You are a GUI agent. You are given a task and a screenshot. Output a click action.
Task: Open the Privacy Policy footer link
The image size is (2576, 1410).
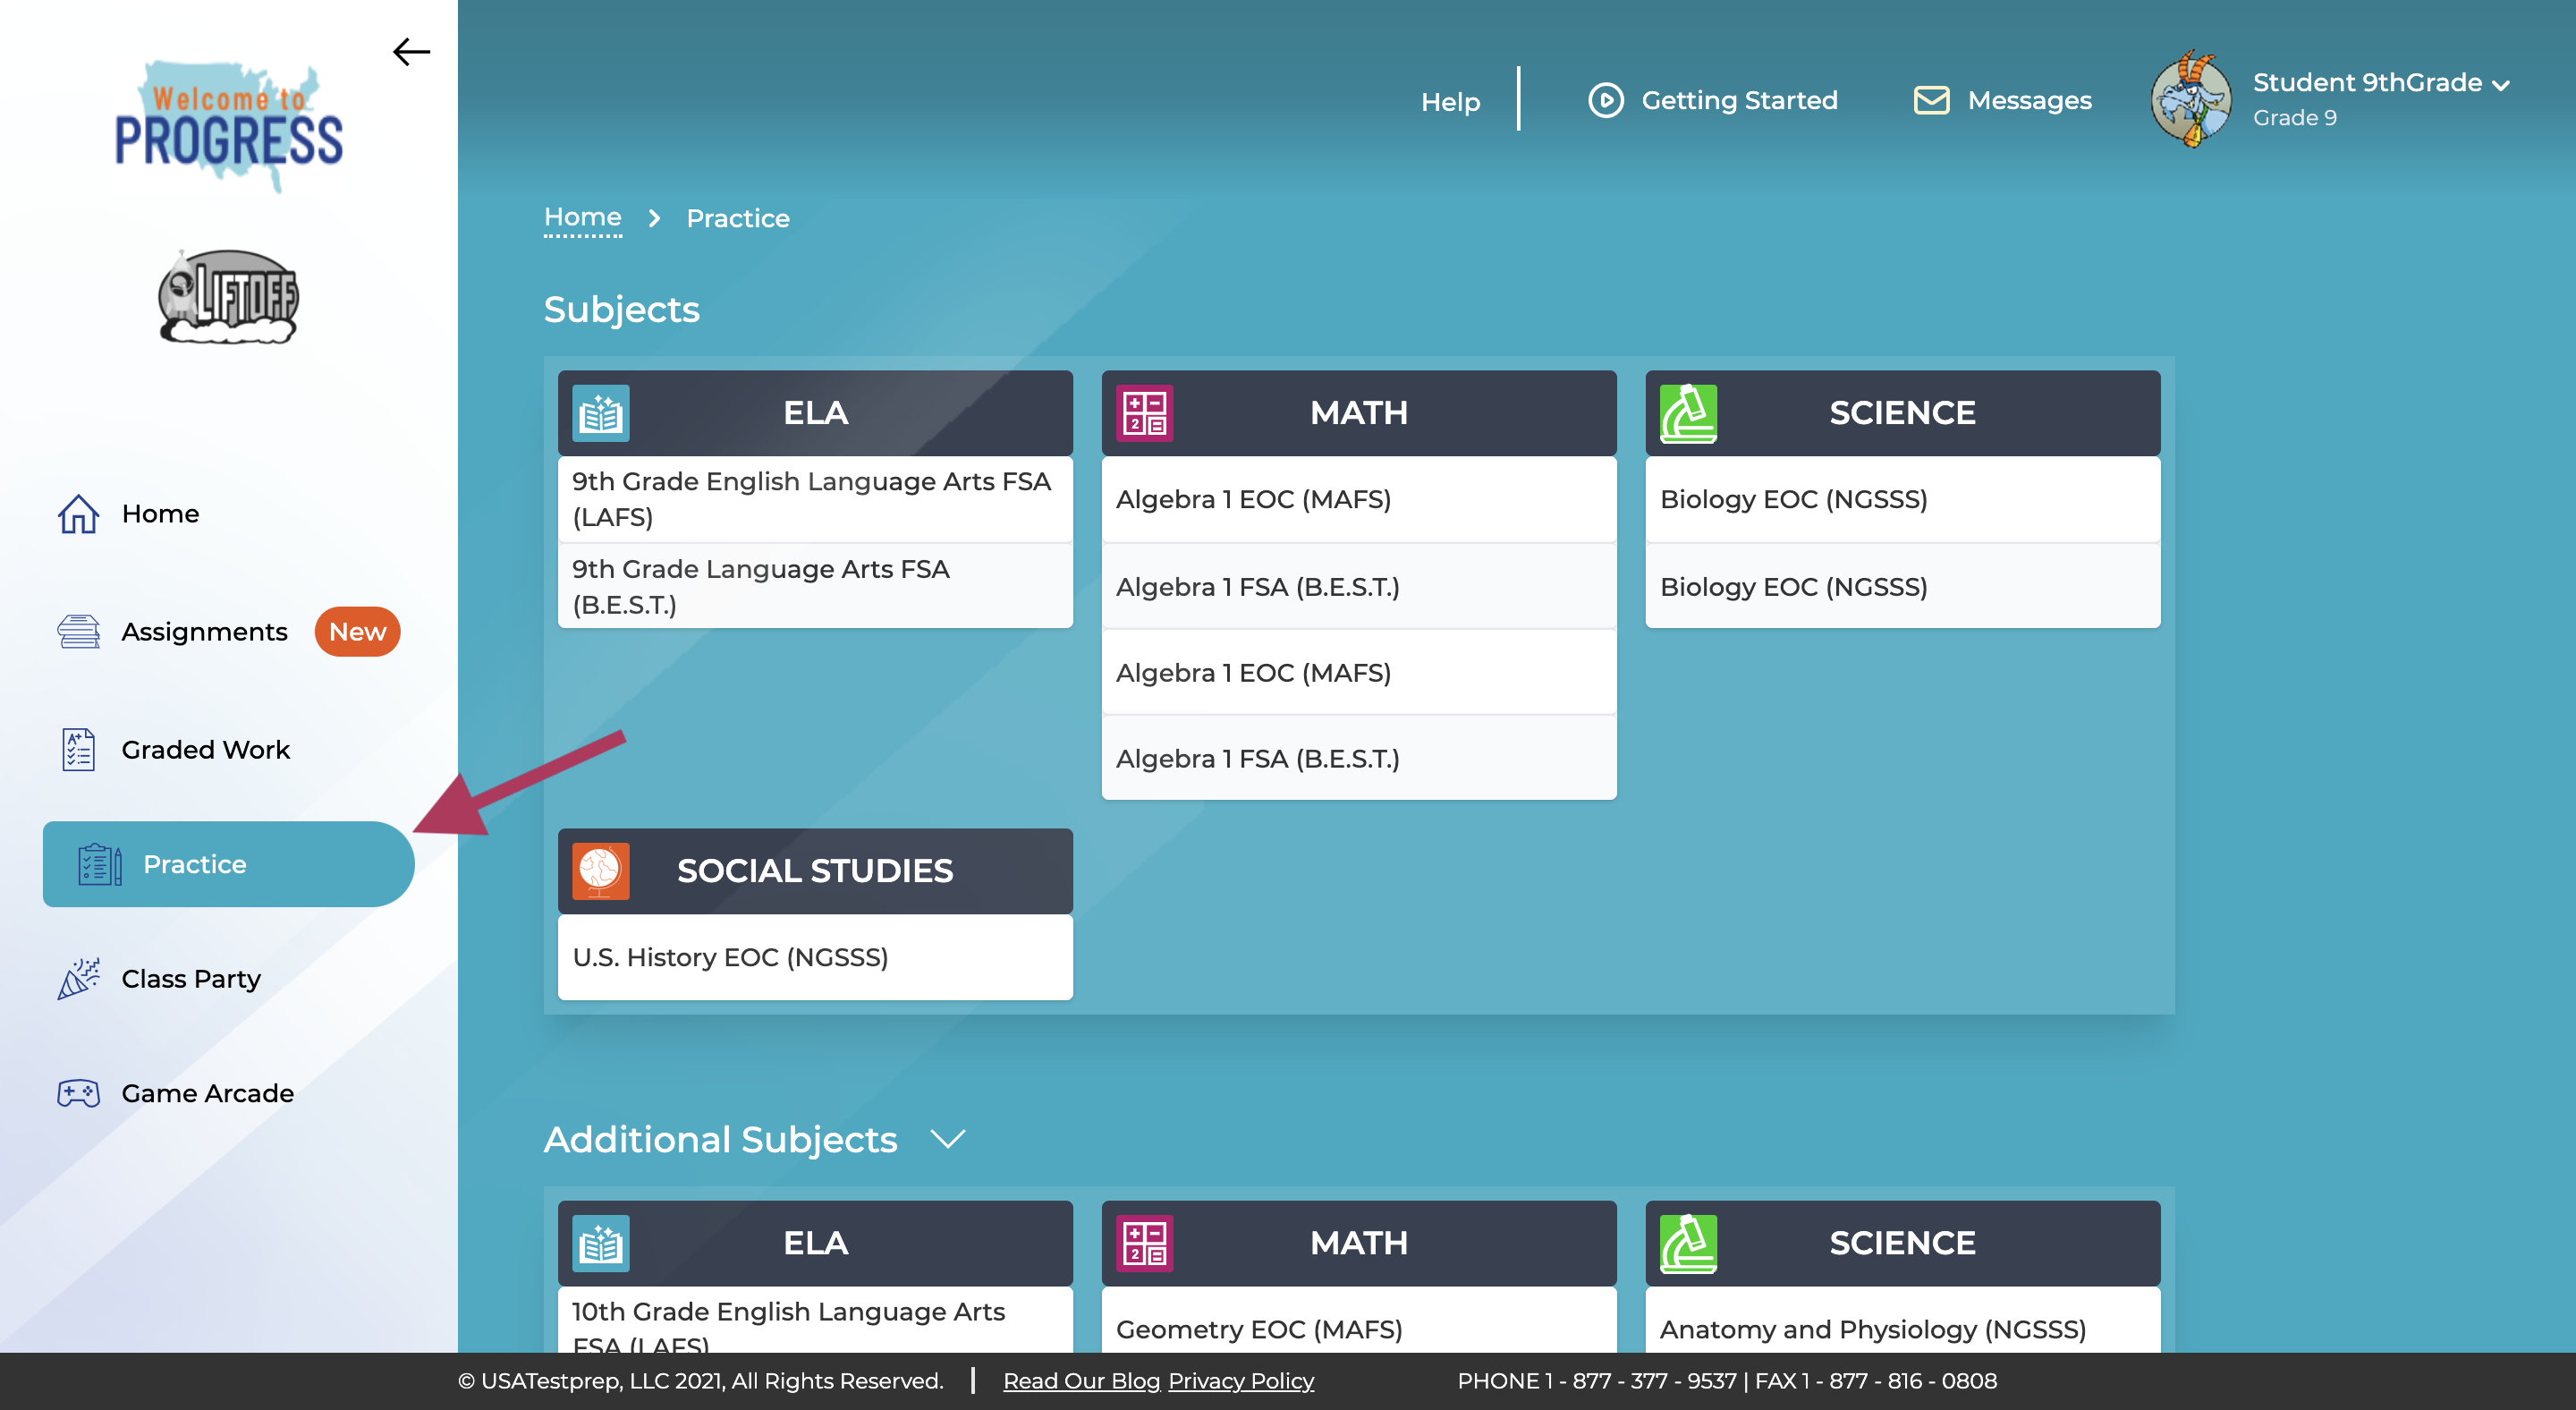1240,1381
